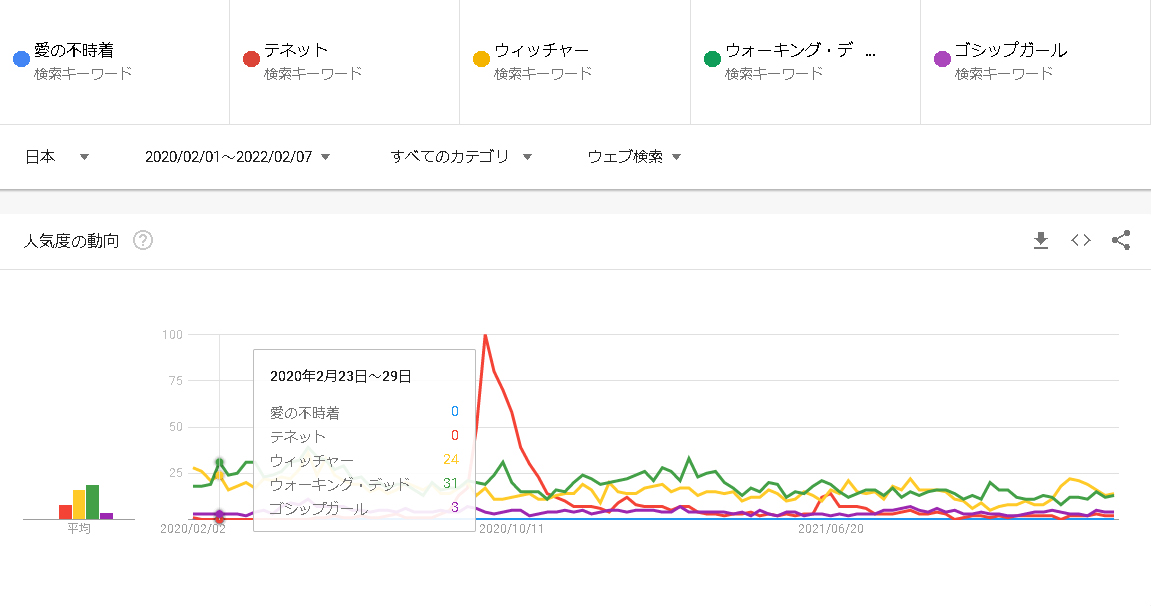The width and height of the screenshot is (1151, 606).
Task: Select the テネット search term
Action: (296, 50)
